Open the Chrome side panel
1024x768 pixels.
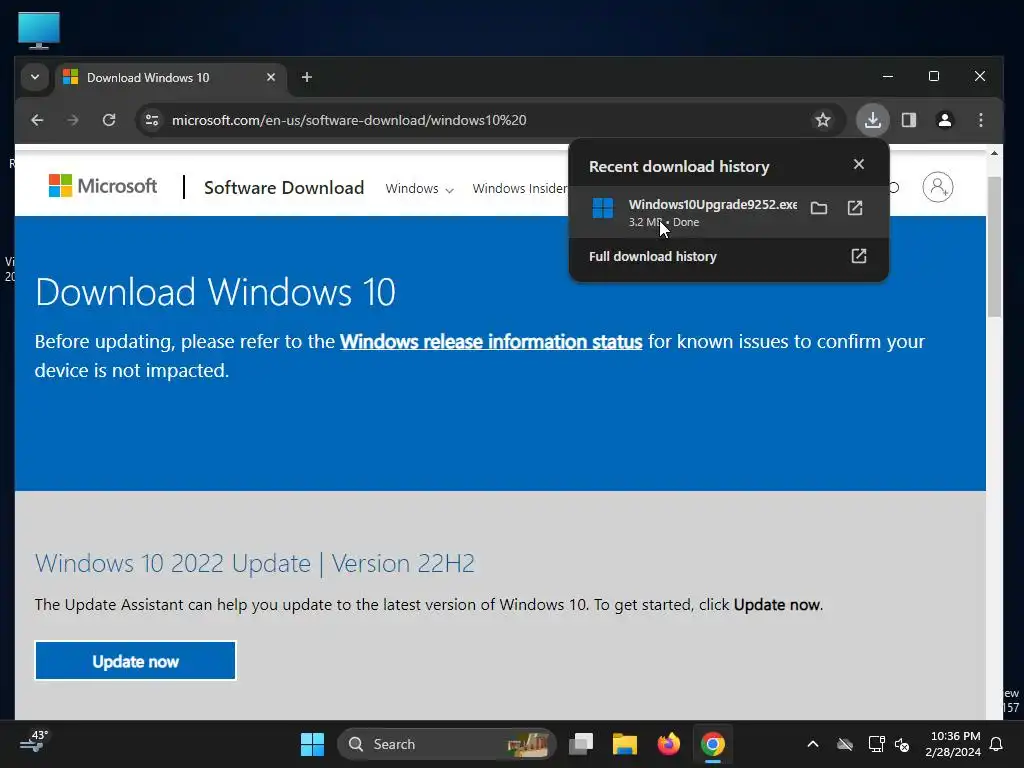[909, 120]
